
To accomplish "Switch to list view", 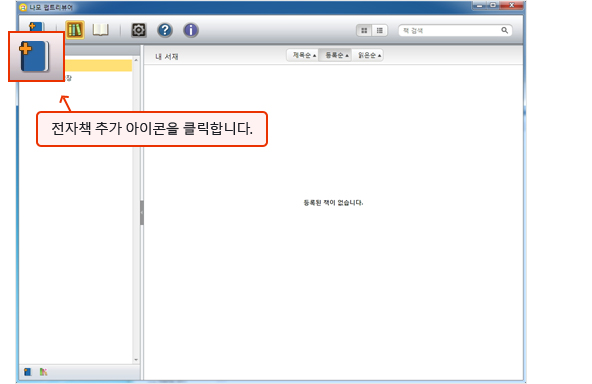I will pos(379,31).
